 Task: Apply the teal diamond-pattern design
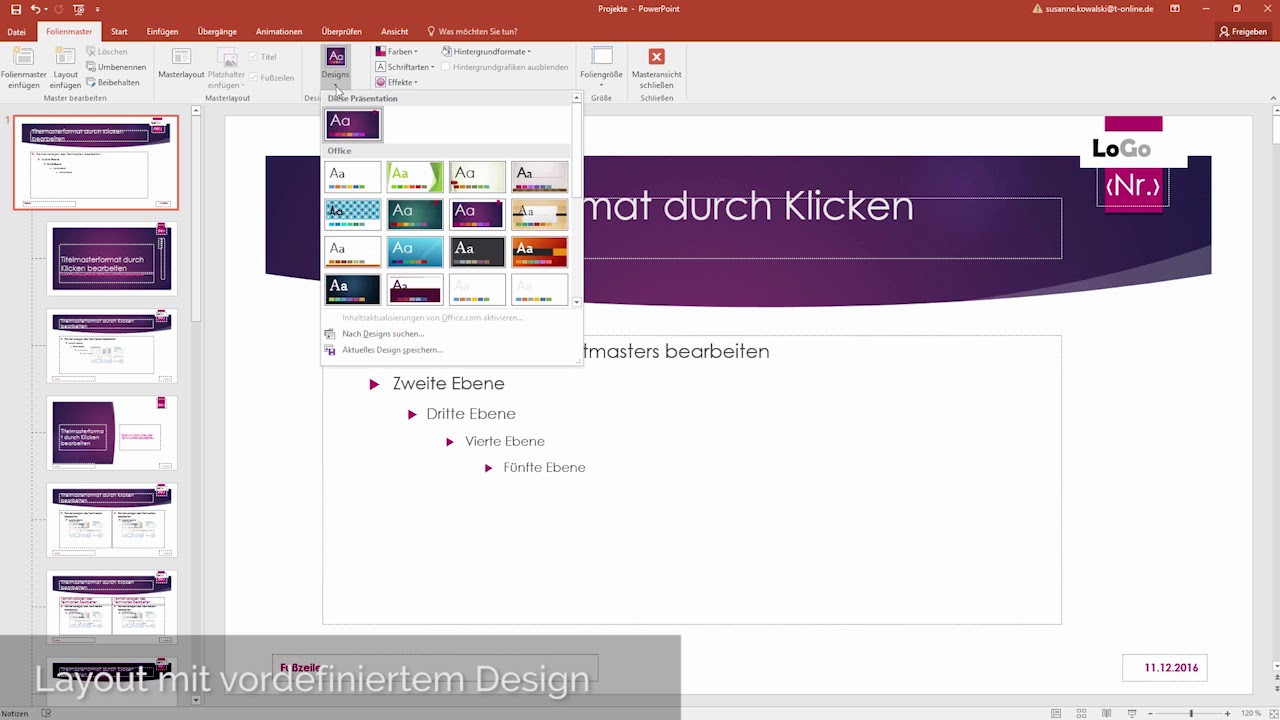click(x=353, y=214)
